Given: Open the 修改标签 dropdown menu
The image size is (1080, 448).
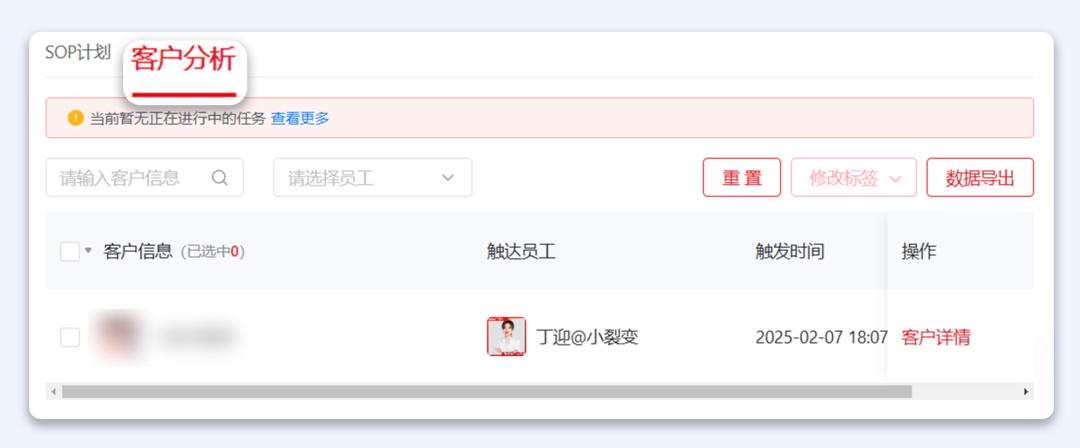Looking at the screenshot, I should pos(854,178).
